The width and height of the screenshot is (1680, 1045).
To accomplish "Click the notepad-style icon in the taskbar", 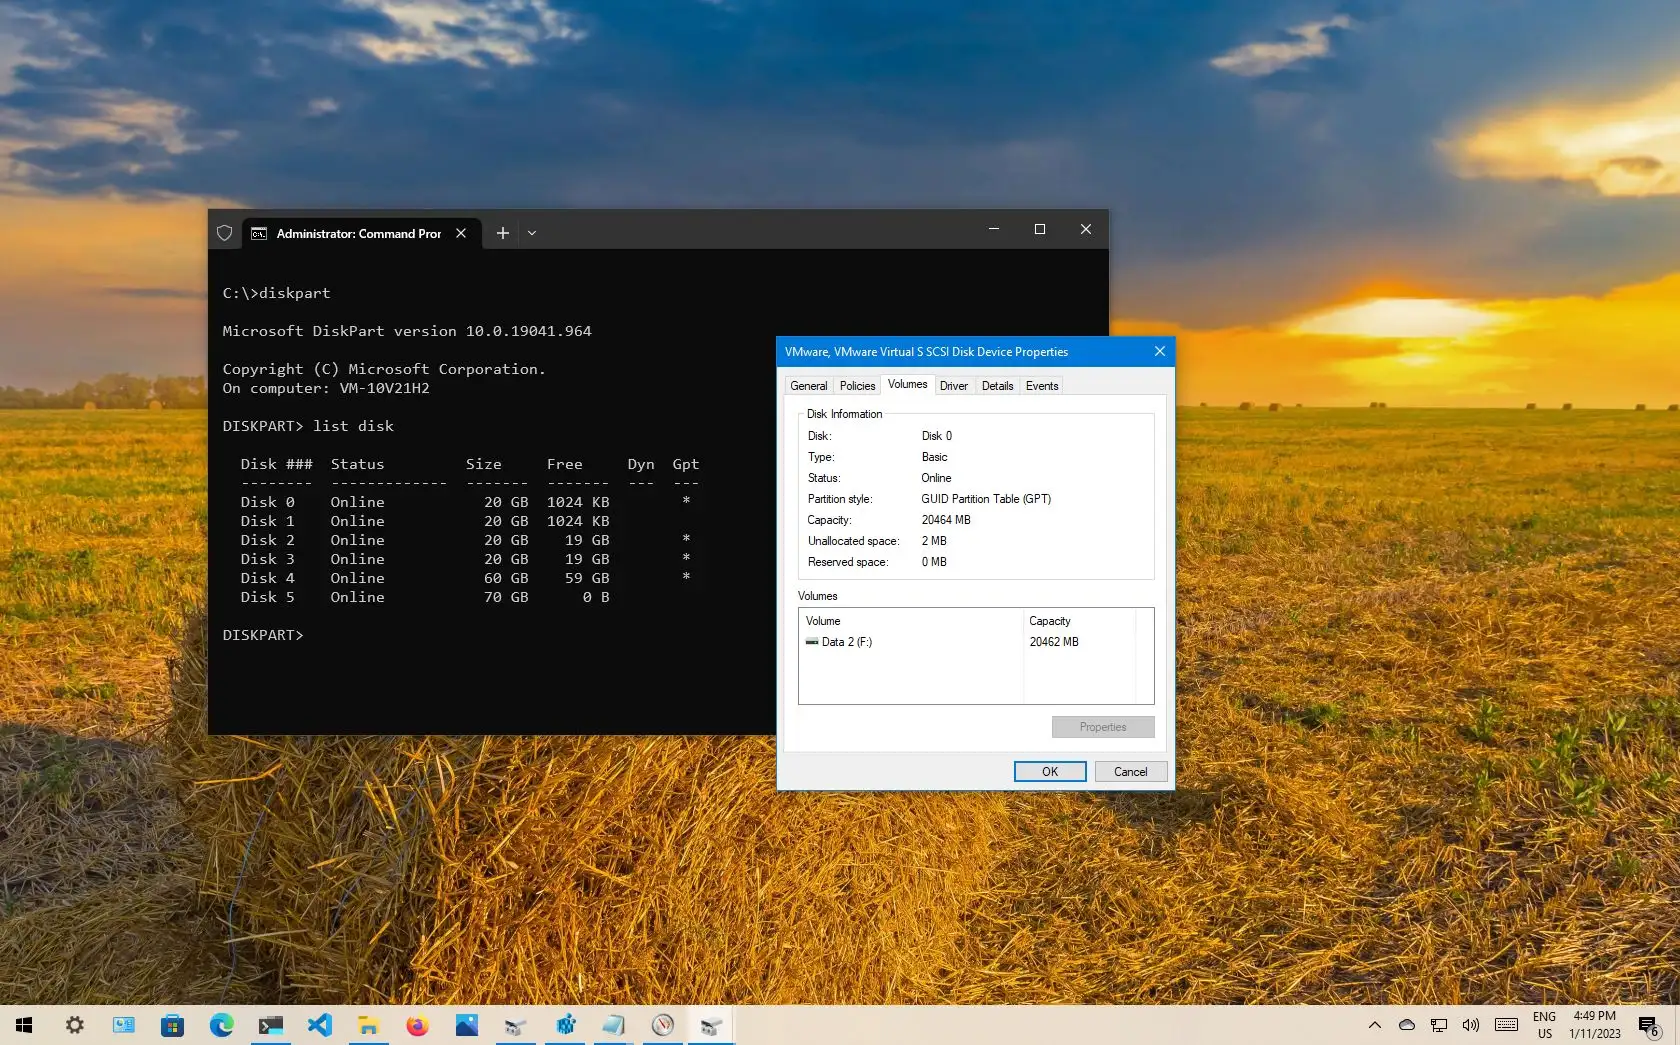I will pyautogui.click(x=613, y=1025).
